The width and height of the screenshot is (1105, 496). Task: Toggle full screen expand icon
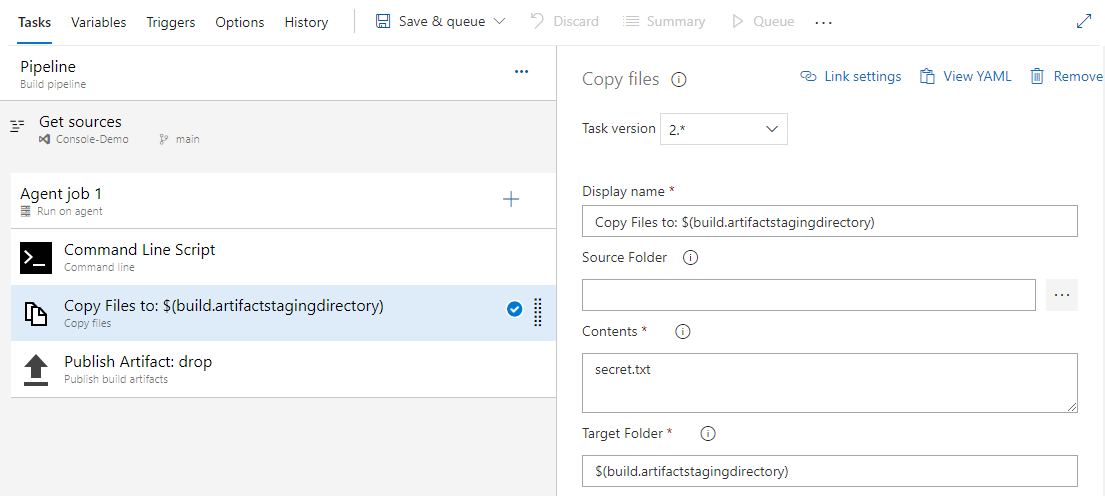coord(1084,21)
